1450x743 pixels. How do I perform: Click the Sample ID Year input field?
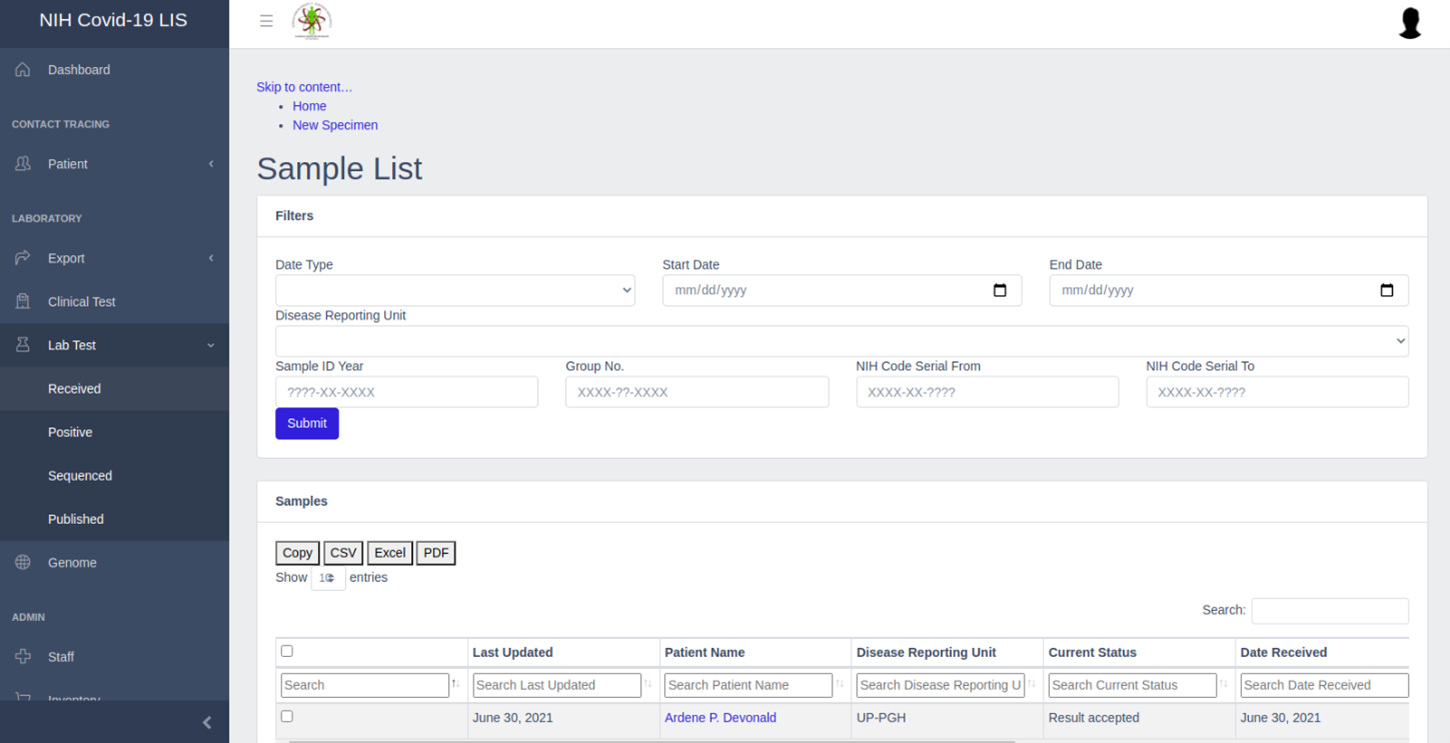click(x=406, y=392)
